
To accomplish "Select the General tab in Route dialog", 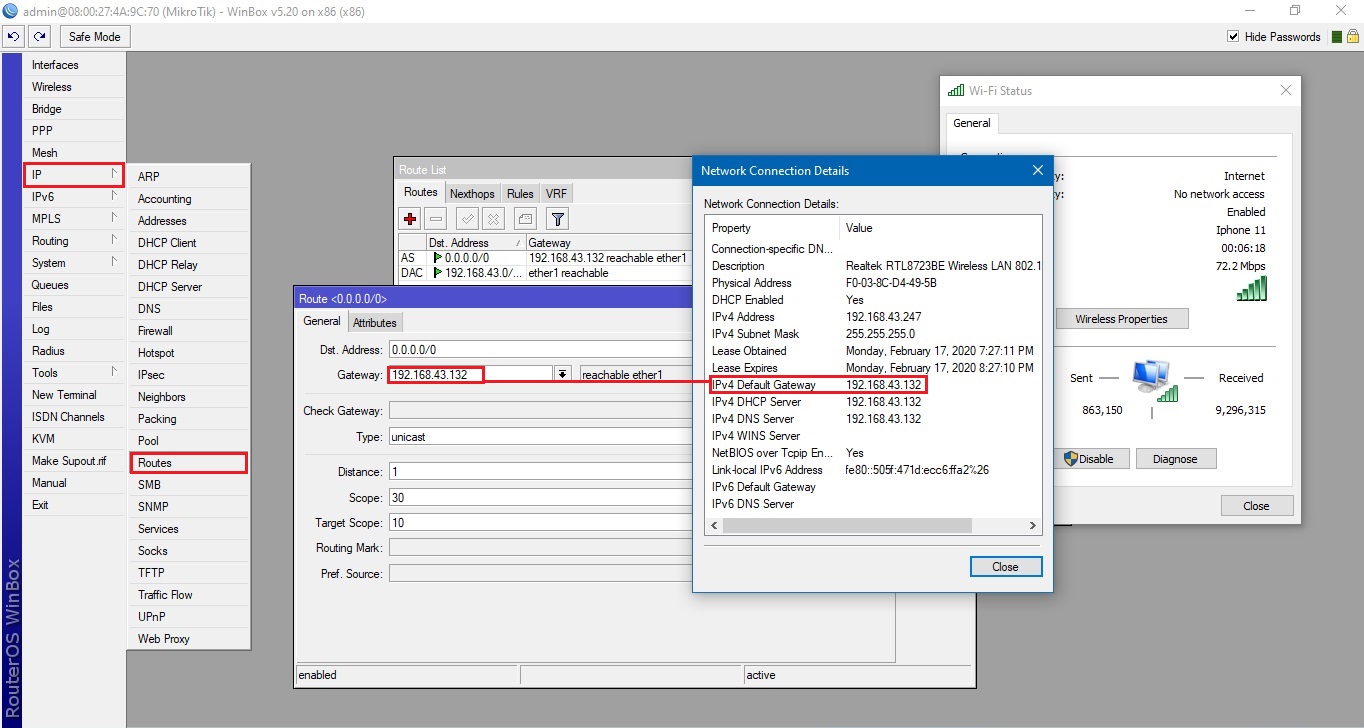I will 322,321.
